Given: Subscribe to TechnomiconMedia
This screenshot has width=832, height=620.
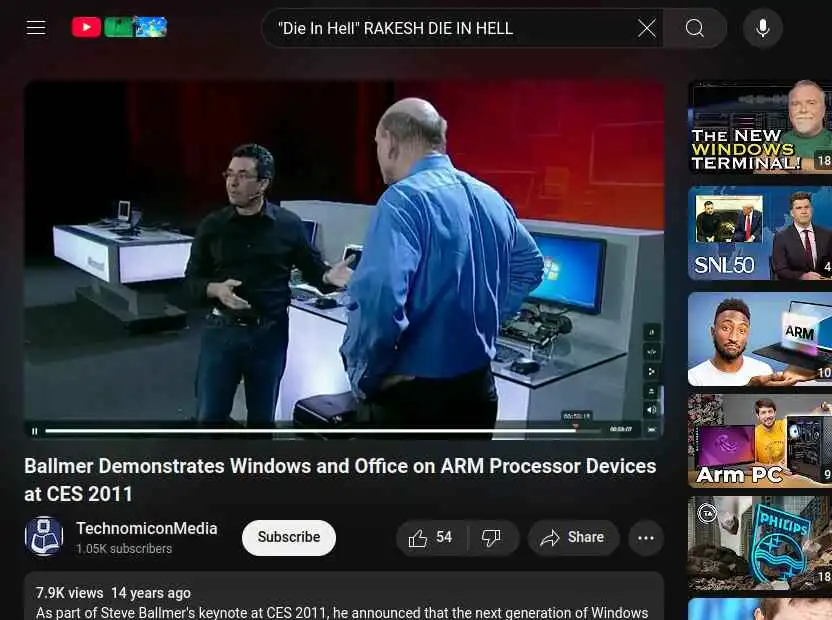Looking at the screenshot, I should 289,537.
